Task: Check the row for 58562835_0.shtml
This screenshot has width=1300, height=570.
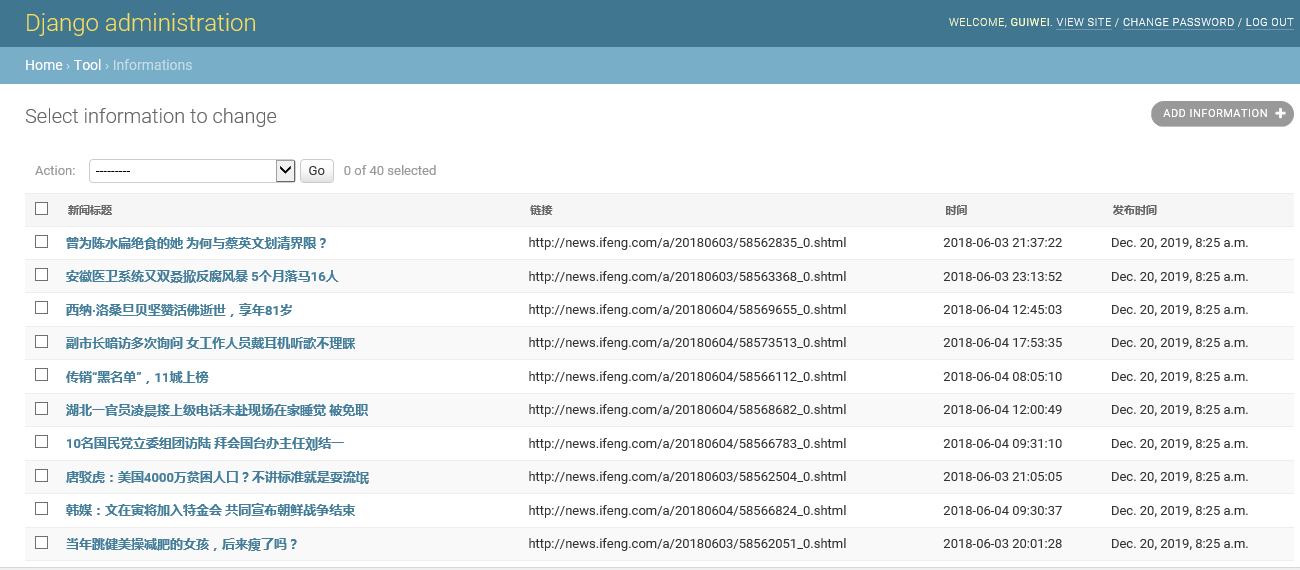Action: 41,242
